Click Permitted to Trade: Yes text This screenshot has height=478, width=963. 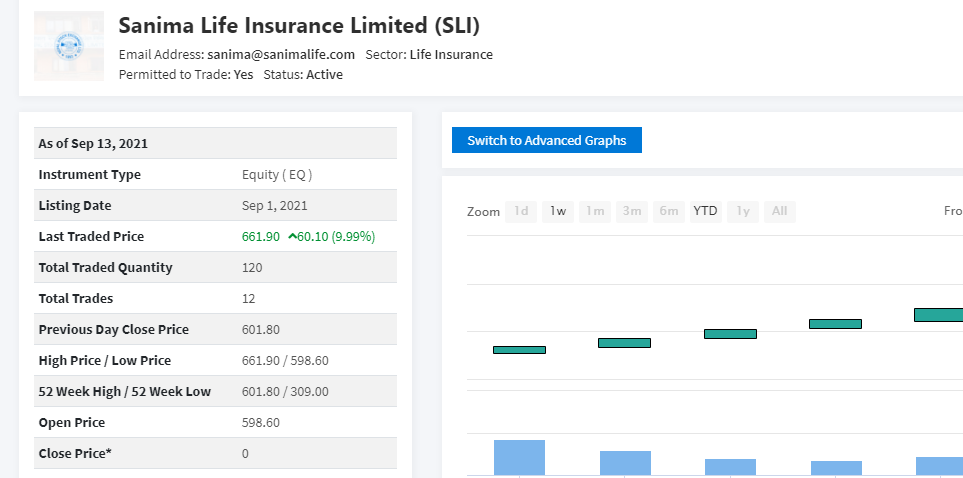tap(186, 74)
